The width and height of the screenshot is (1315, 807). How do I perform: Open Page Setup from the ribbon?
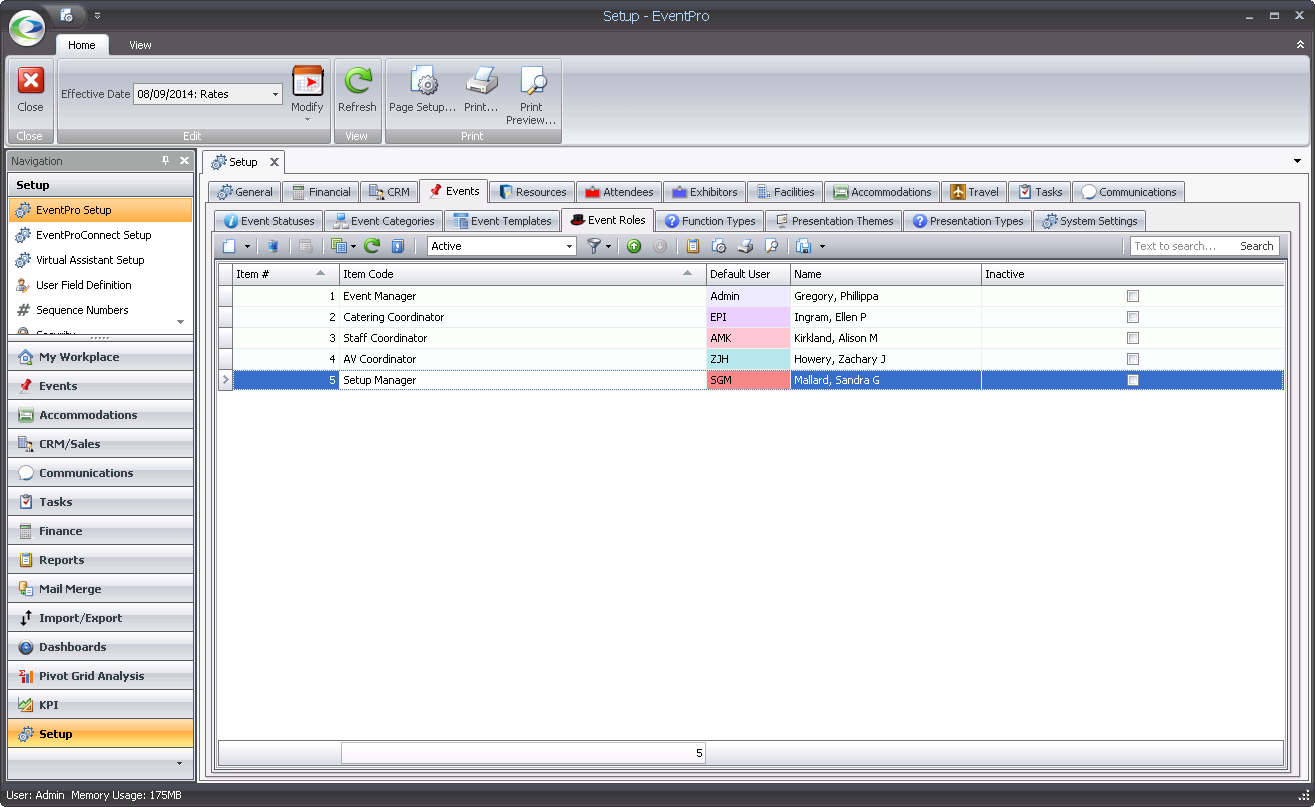(x=422, y=91)
